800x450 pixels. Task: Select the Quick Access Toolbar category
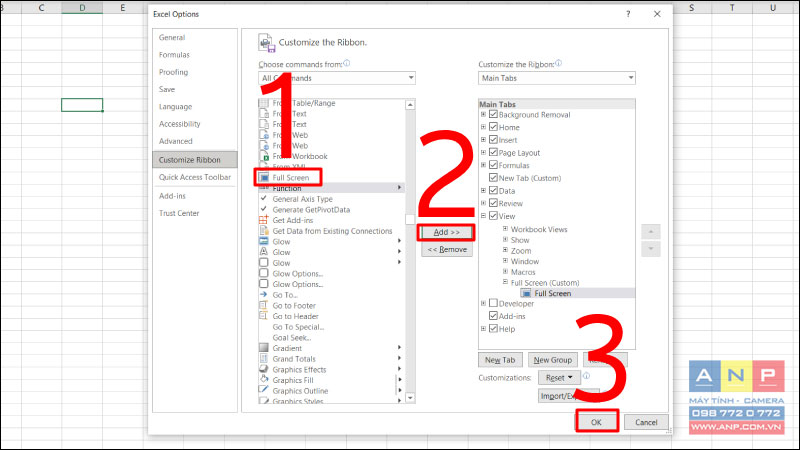(x=195, y=177)
